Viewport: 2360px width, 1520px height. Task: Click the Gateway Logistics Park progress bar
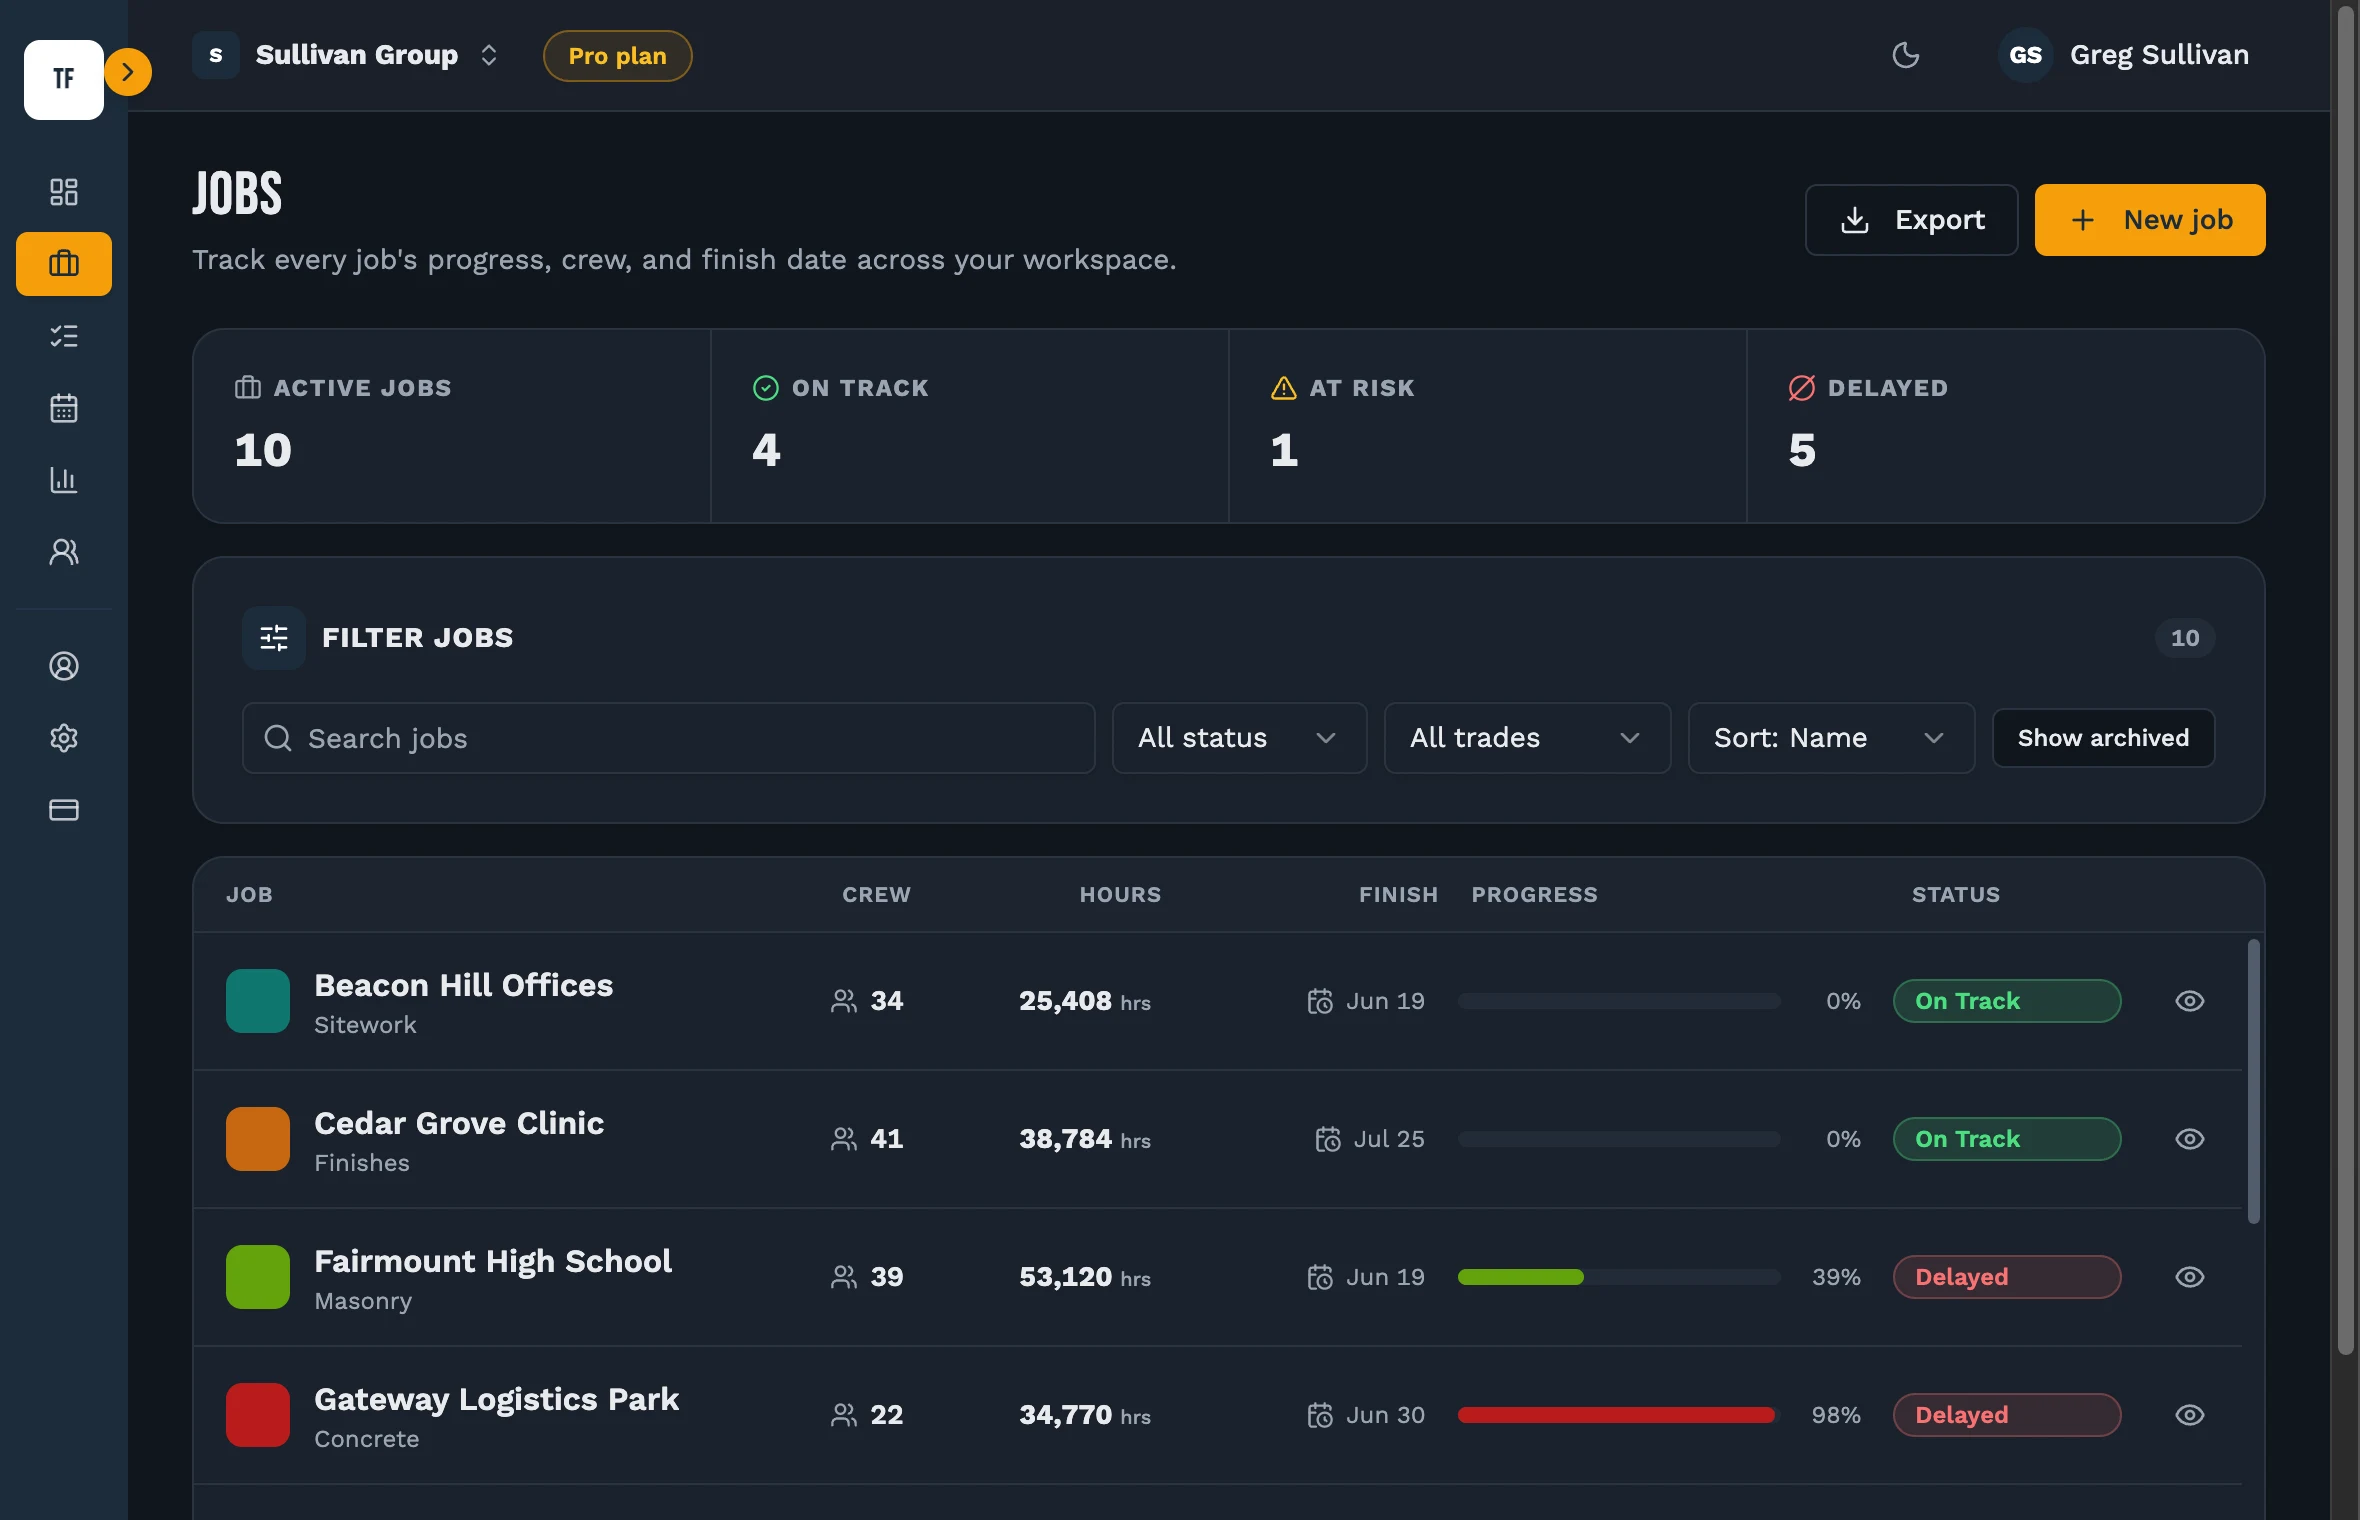tap(1619, 1415)
